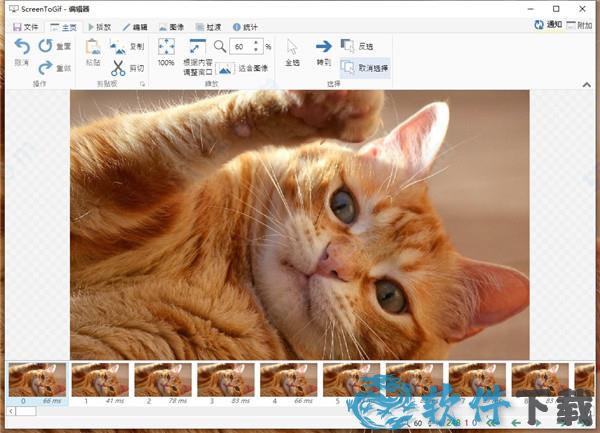Click the Fit Image (适合图像) button
The image size is (600, 433).
226,68
